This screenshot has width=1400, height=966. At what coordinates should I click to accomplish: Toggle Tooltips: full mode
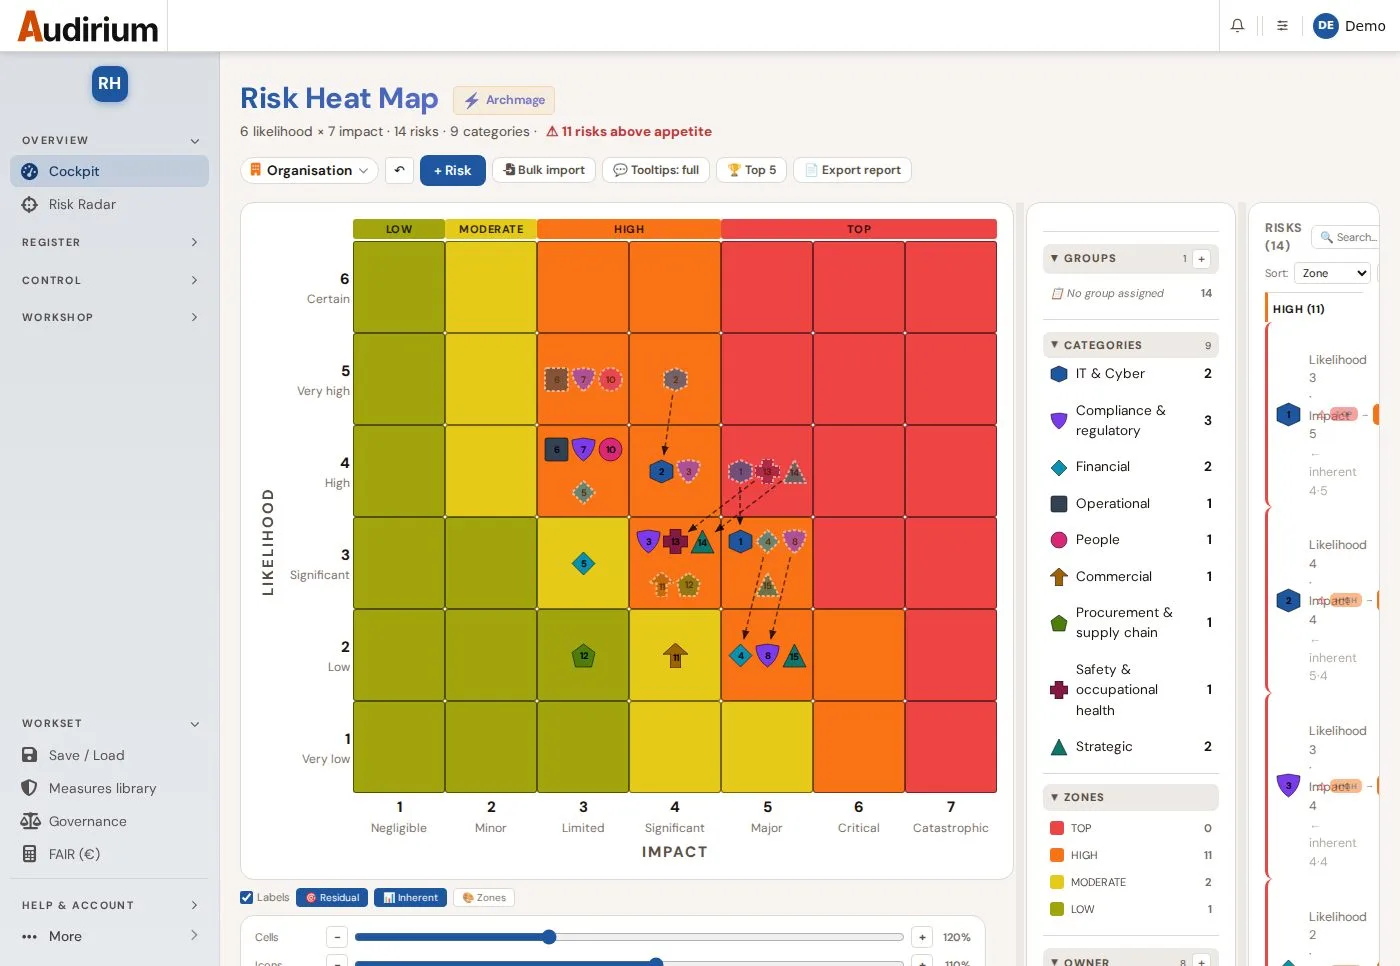tap(656, 170)
